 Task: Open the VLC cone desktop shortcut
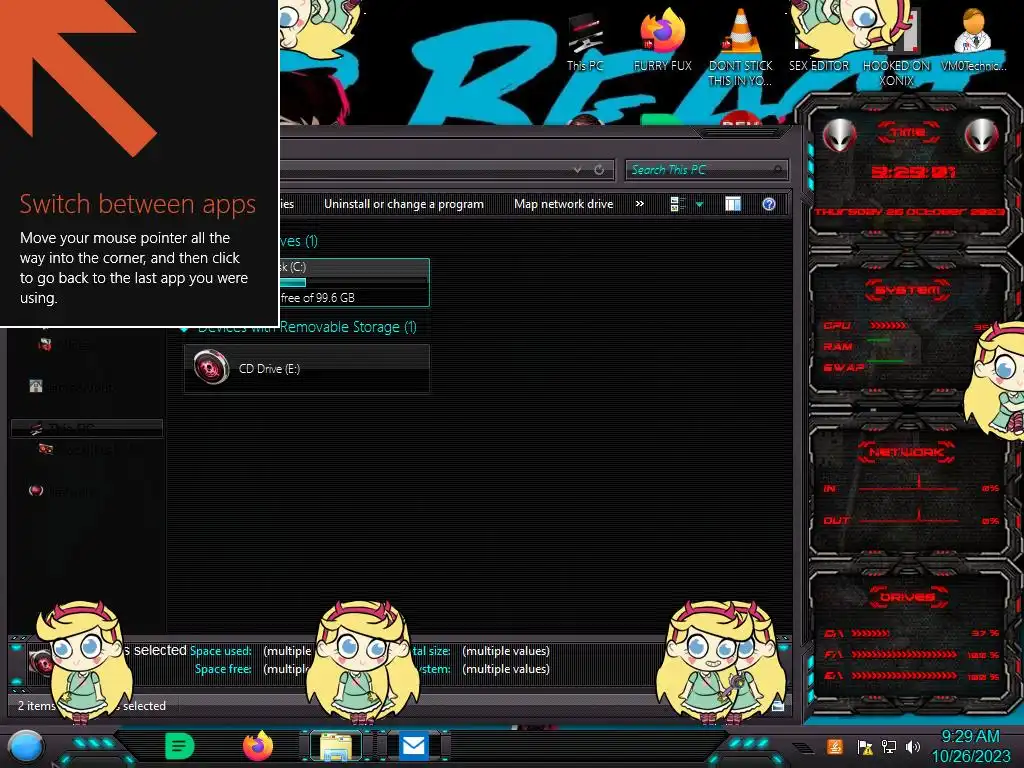(x=740, y=47)
